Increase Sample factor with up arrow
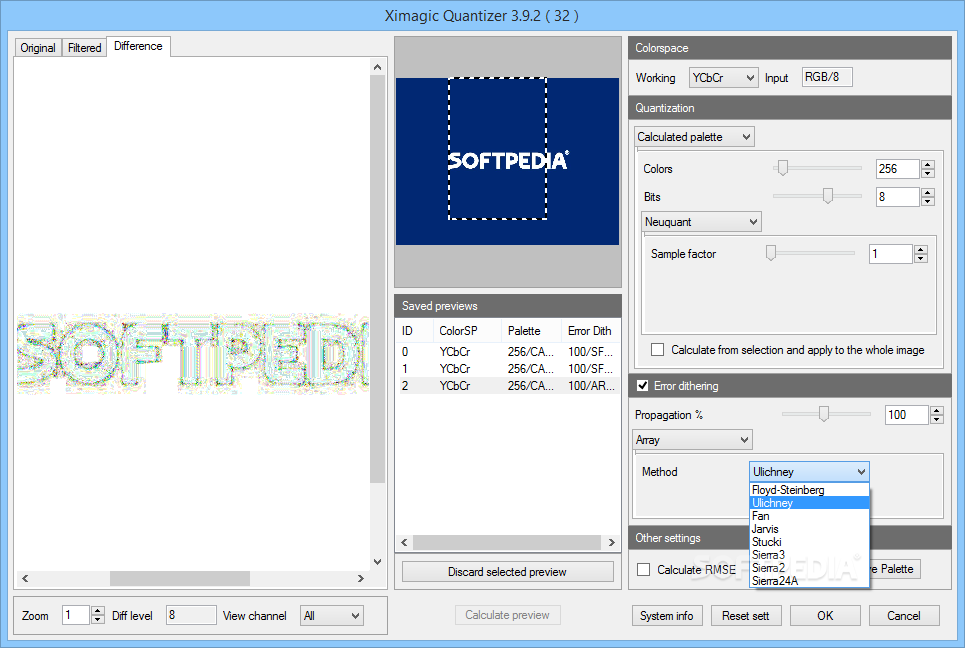 coord(921,249)
